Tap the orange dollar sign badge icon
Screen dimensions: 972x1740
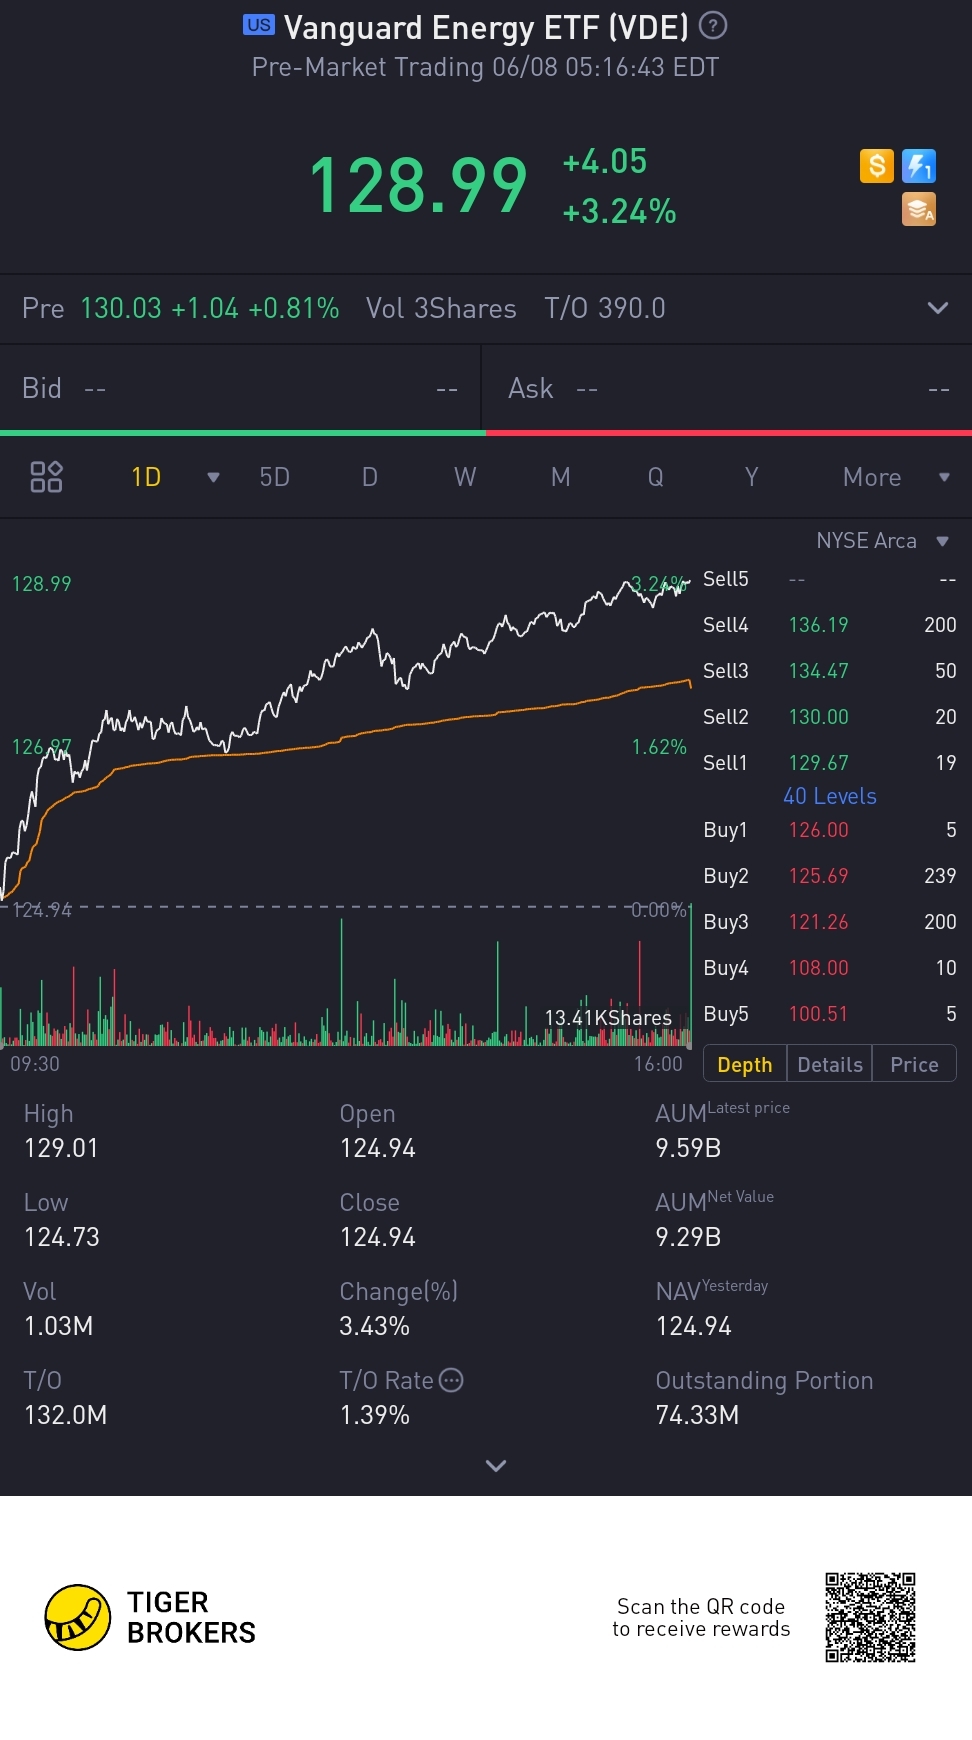tap(877, 165)
